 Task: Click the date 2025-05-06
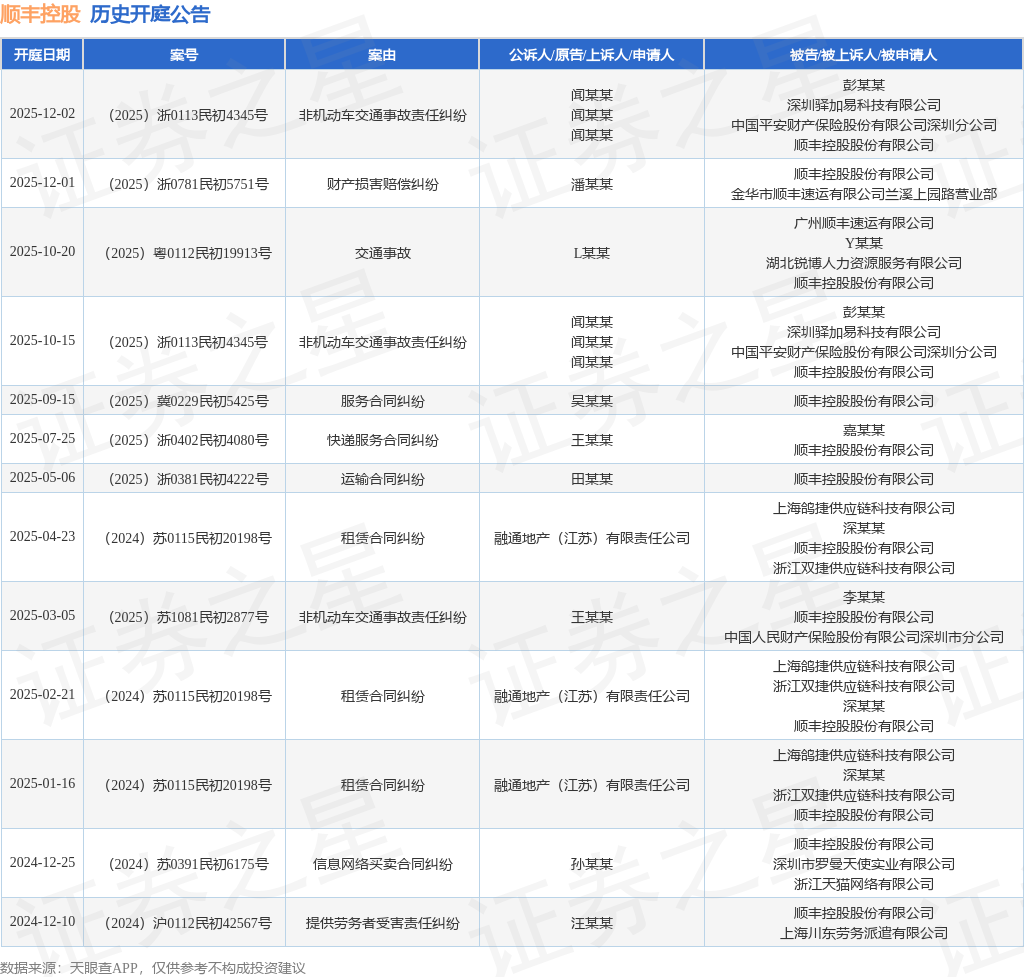42,478
